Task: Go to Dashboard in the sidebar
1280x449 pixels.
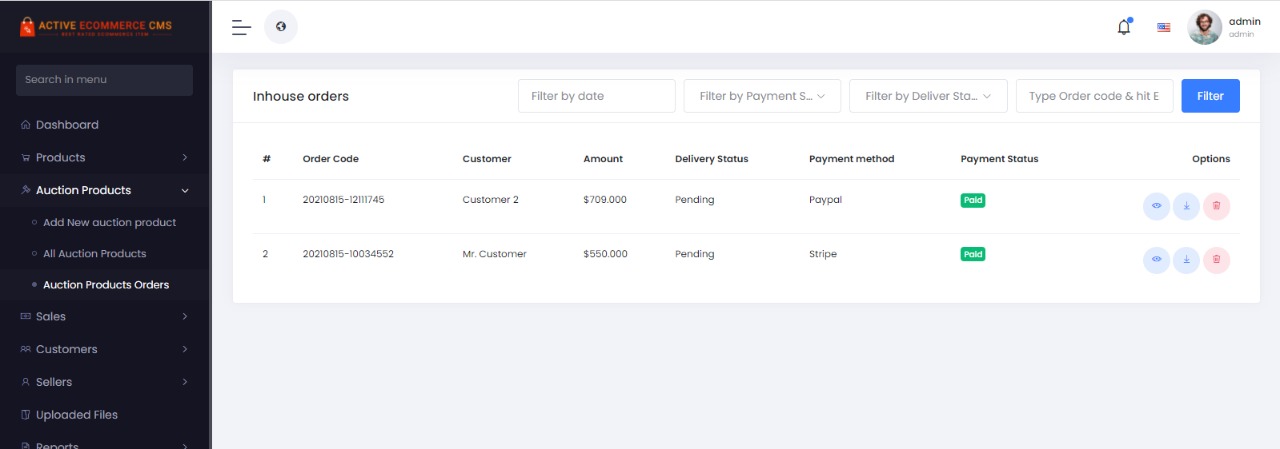Action: [67, 125]
